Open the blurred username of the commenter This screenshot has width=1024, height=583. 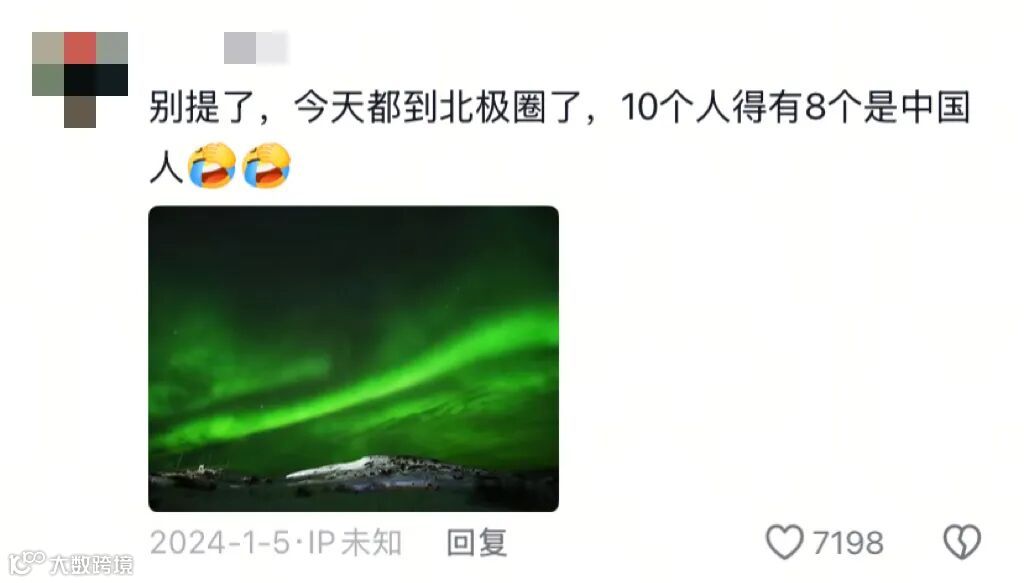pos(255,48)
